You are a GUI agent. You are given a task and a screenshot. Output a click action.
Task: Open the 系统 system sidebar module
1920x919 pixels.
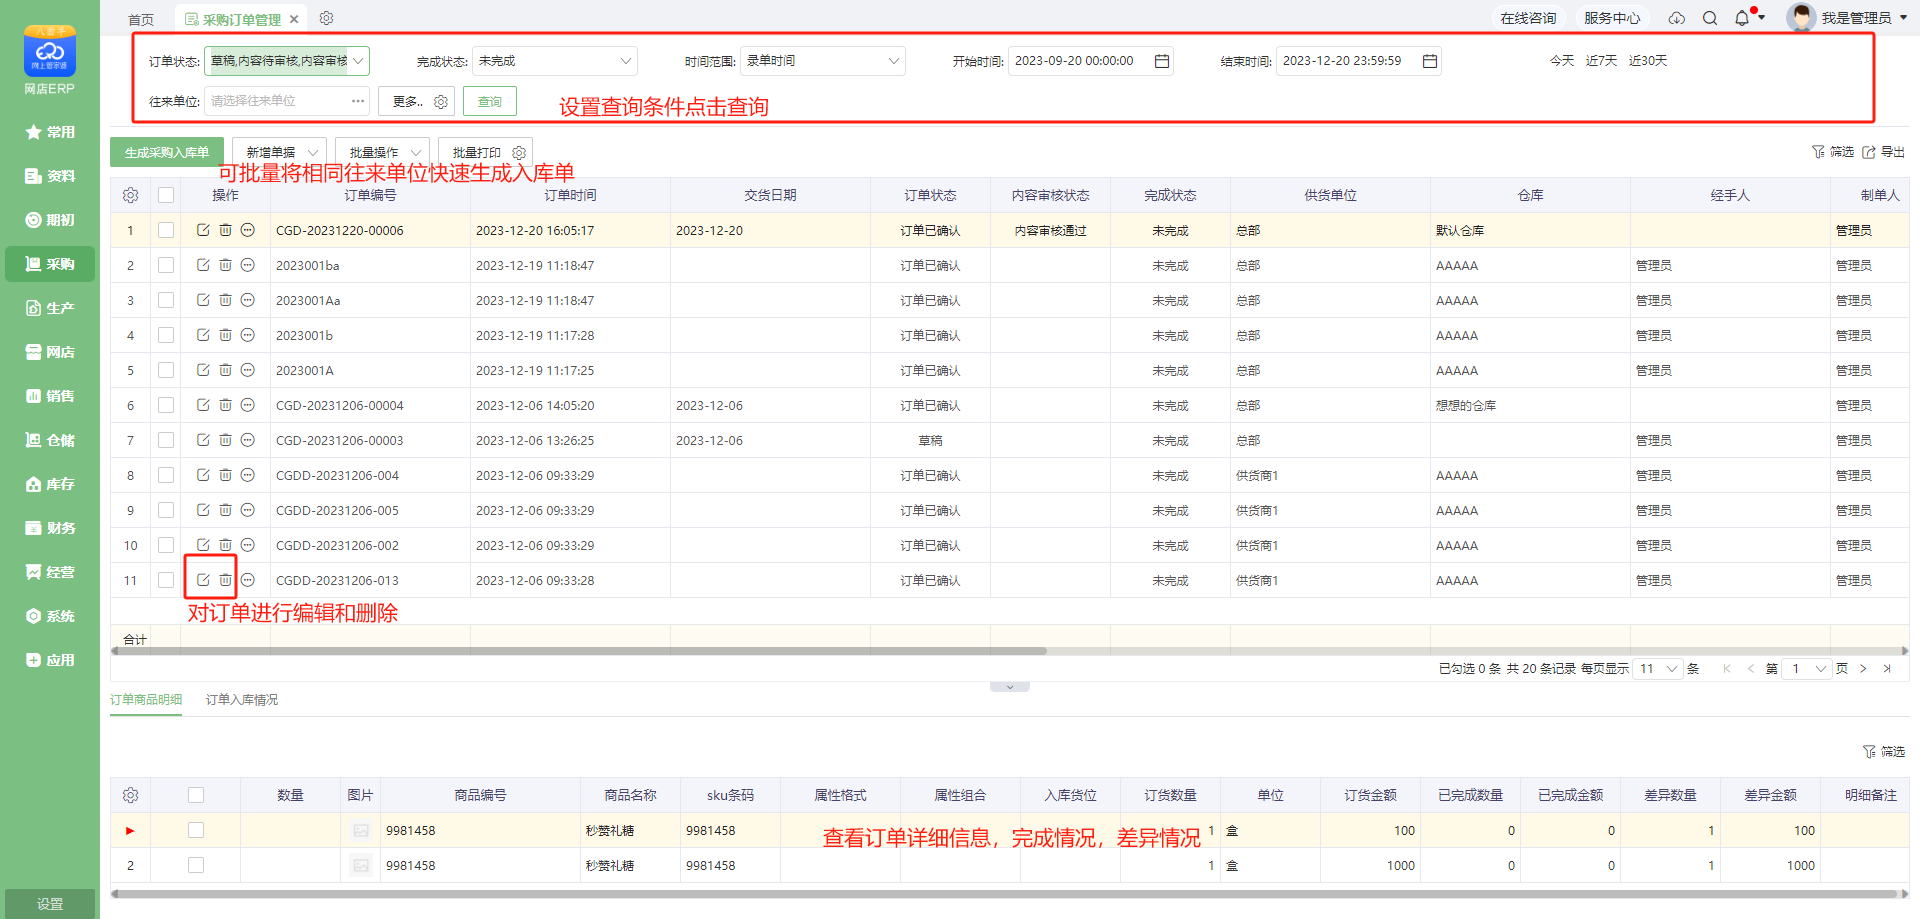point(50,616)
